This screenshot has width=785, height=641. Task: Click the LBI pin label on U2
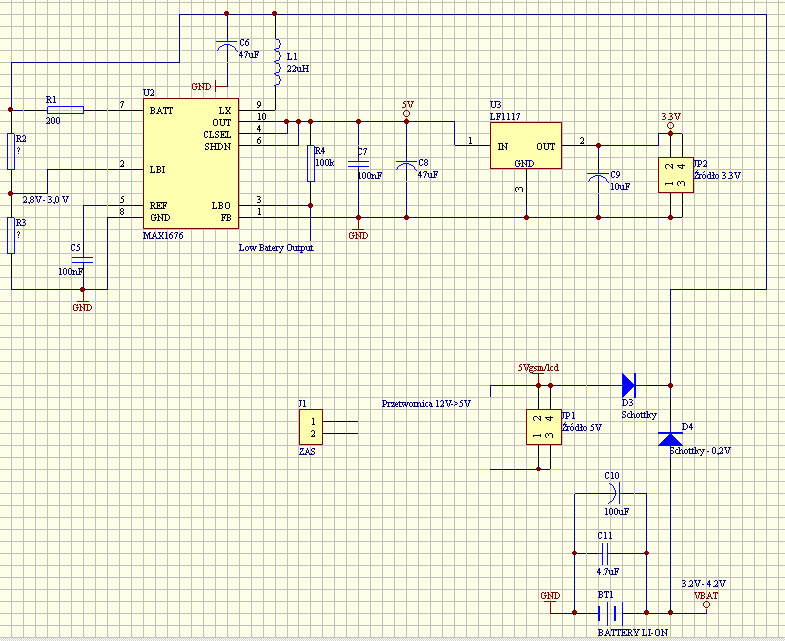[x=157, y=170]
